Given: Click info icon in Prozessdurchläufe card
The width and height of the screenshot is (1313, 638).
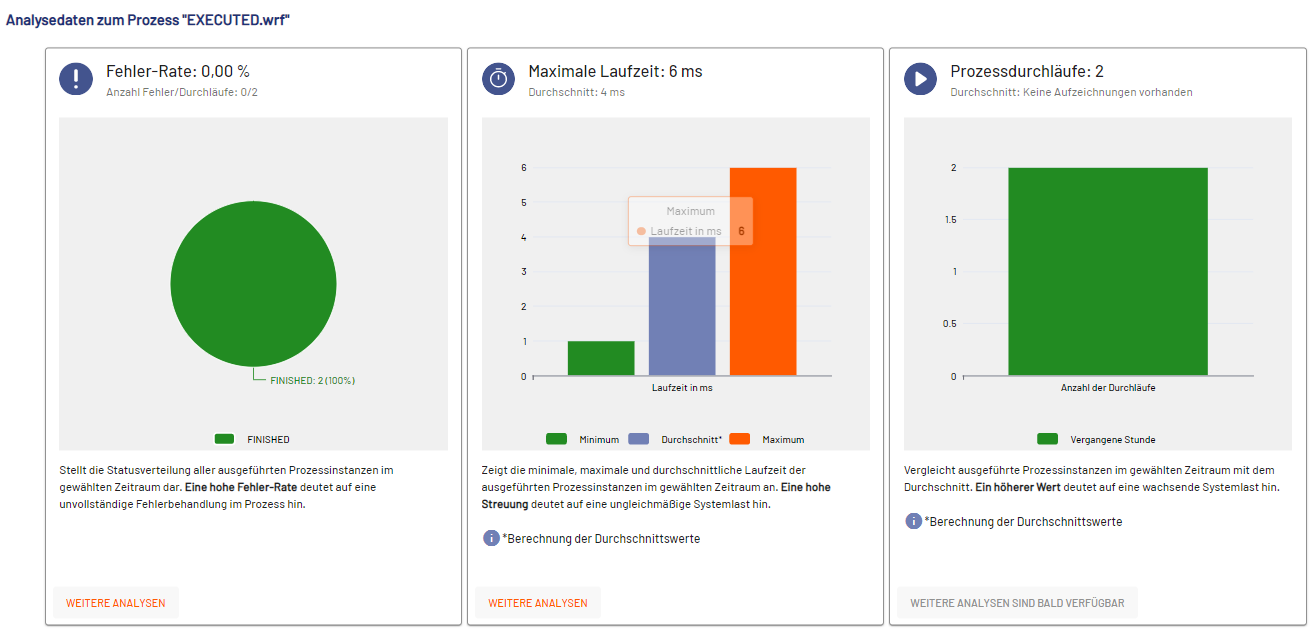Looking at the screenshot, I should coord(913,521).
